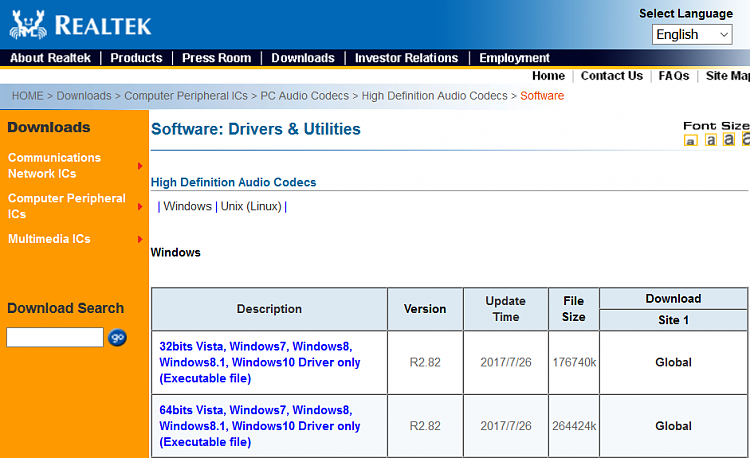The image size is (750, 458).
Task: Click the Description column header
Action: point(269,309)
